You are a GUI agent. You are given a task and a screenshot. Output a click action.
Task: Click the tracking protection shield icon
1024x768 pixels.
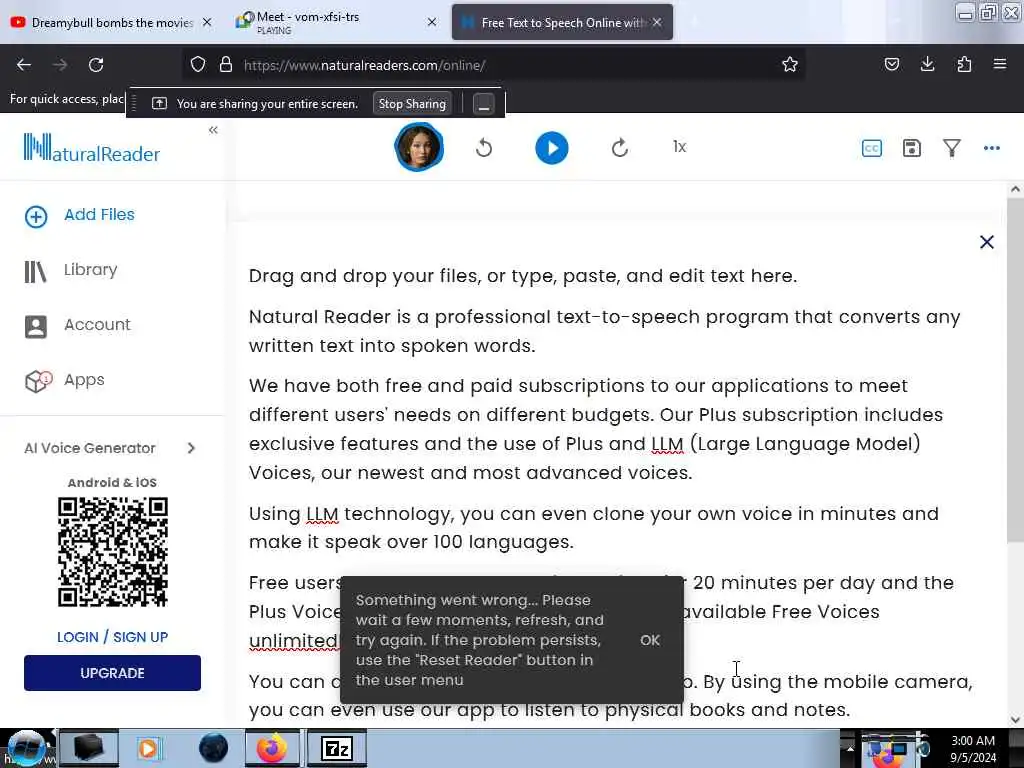[x=198, y=65]
